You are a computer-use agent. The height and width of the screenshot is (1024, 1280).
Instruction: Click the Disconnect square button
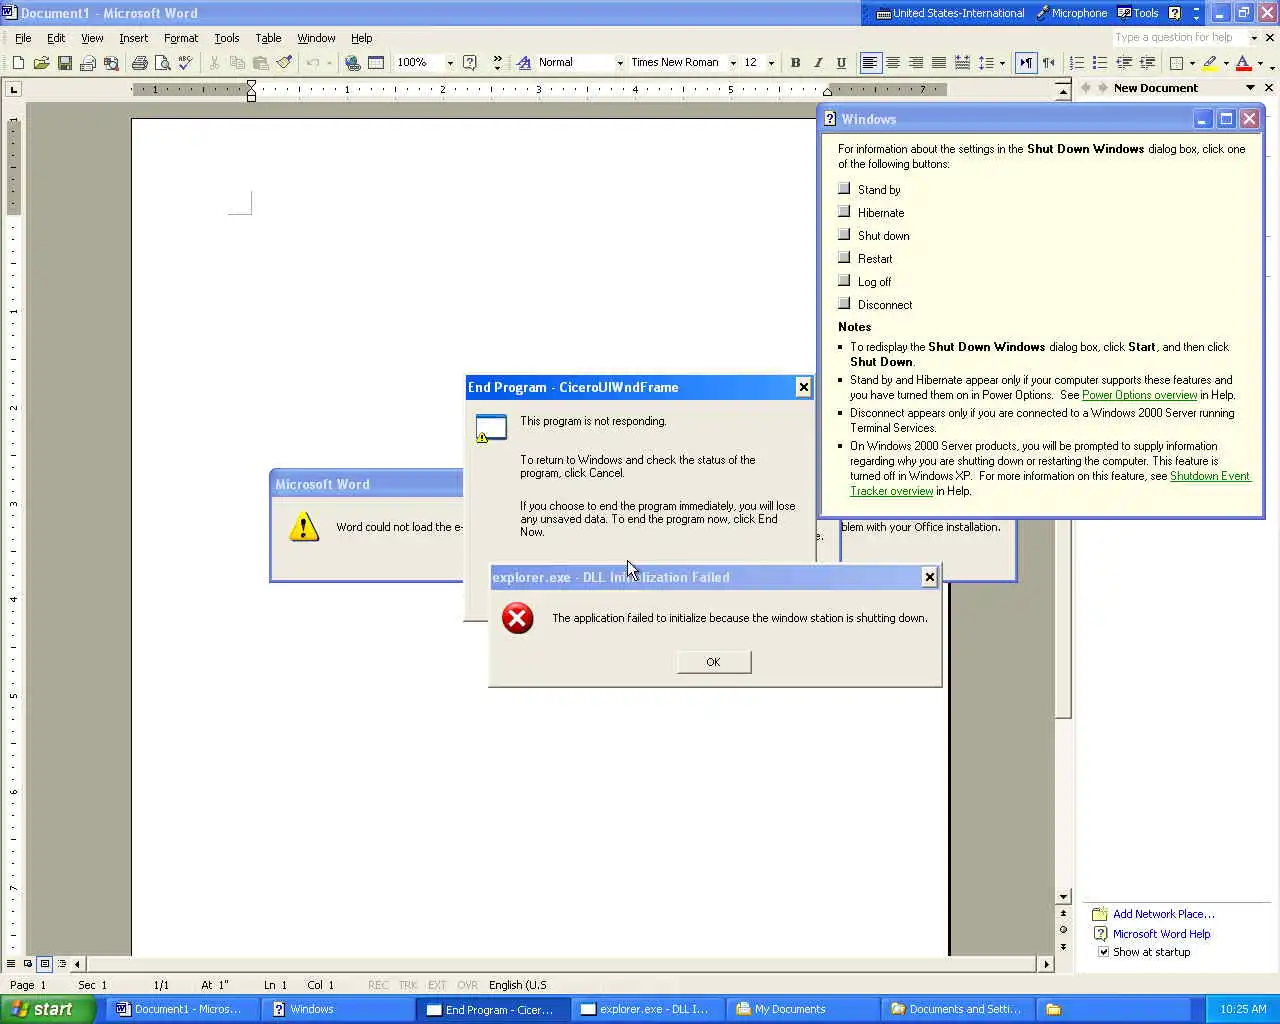tap(844, 304)
